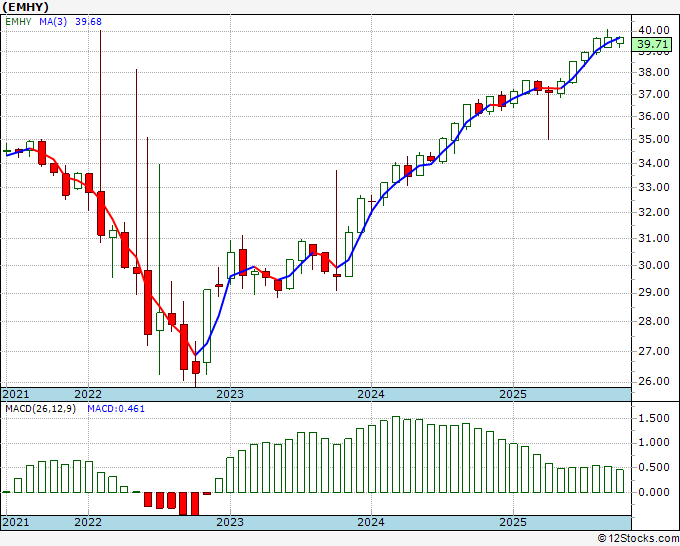680x546 pixels.
Task: Click the 40.00 price axis label
Action: (654, 30)
